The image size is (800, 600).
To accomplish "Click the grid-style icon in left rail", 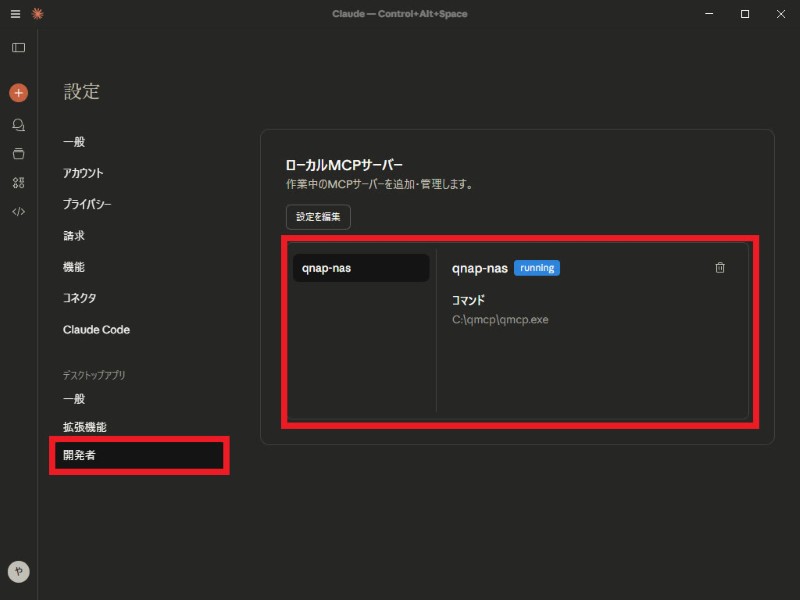I will pyautogui.click(x=18, y=183).
